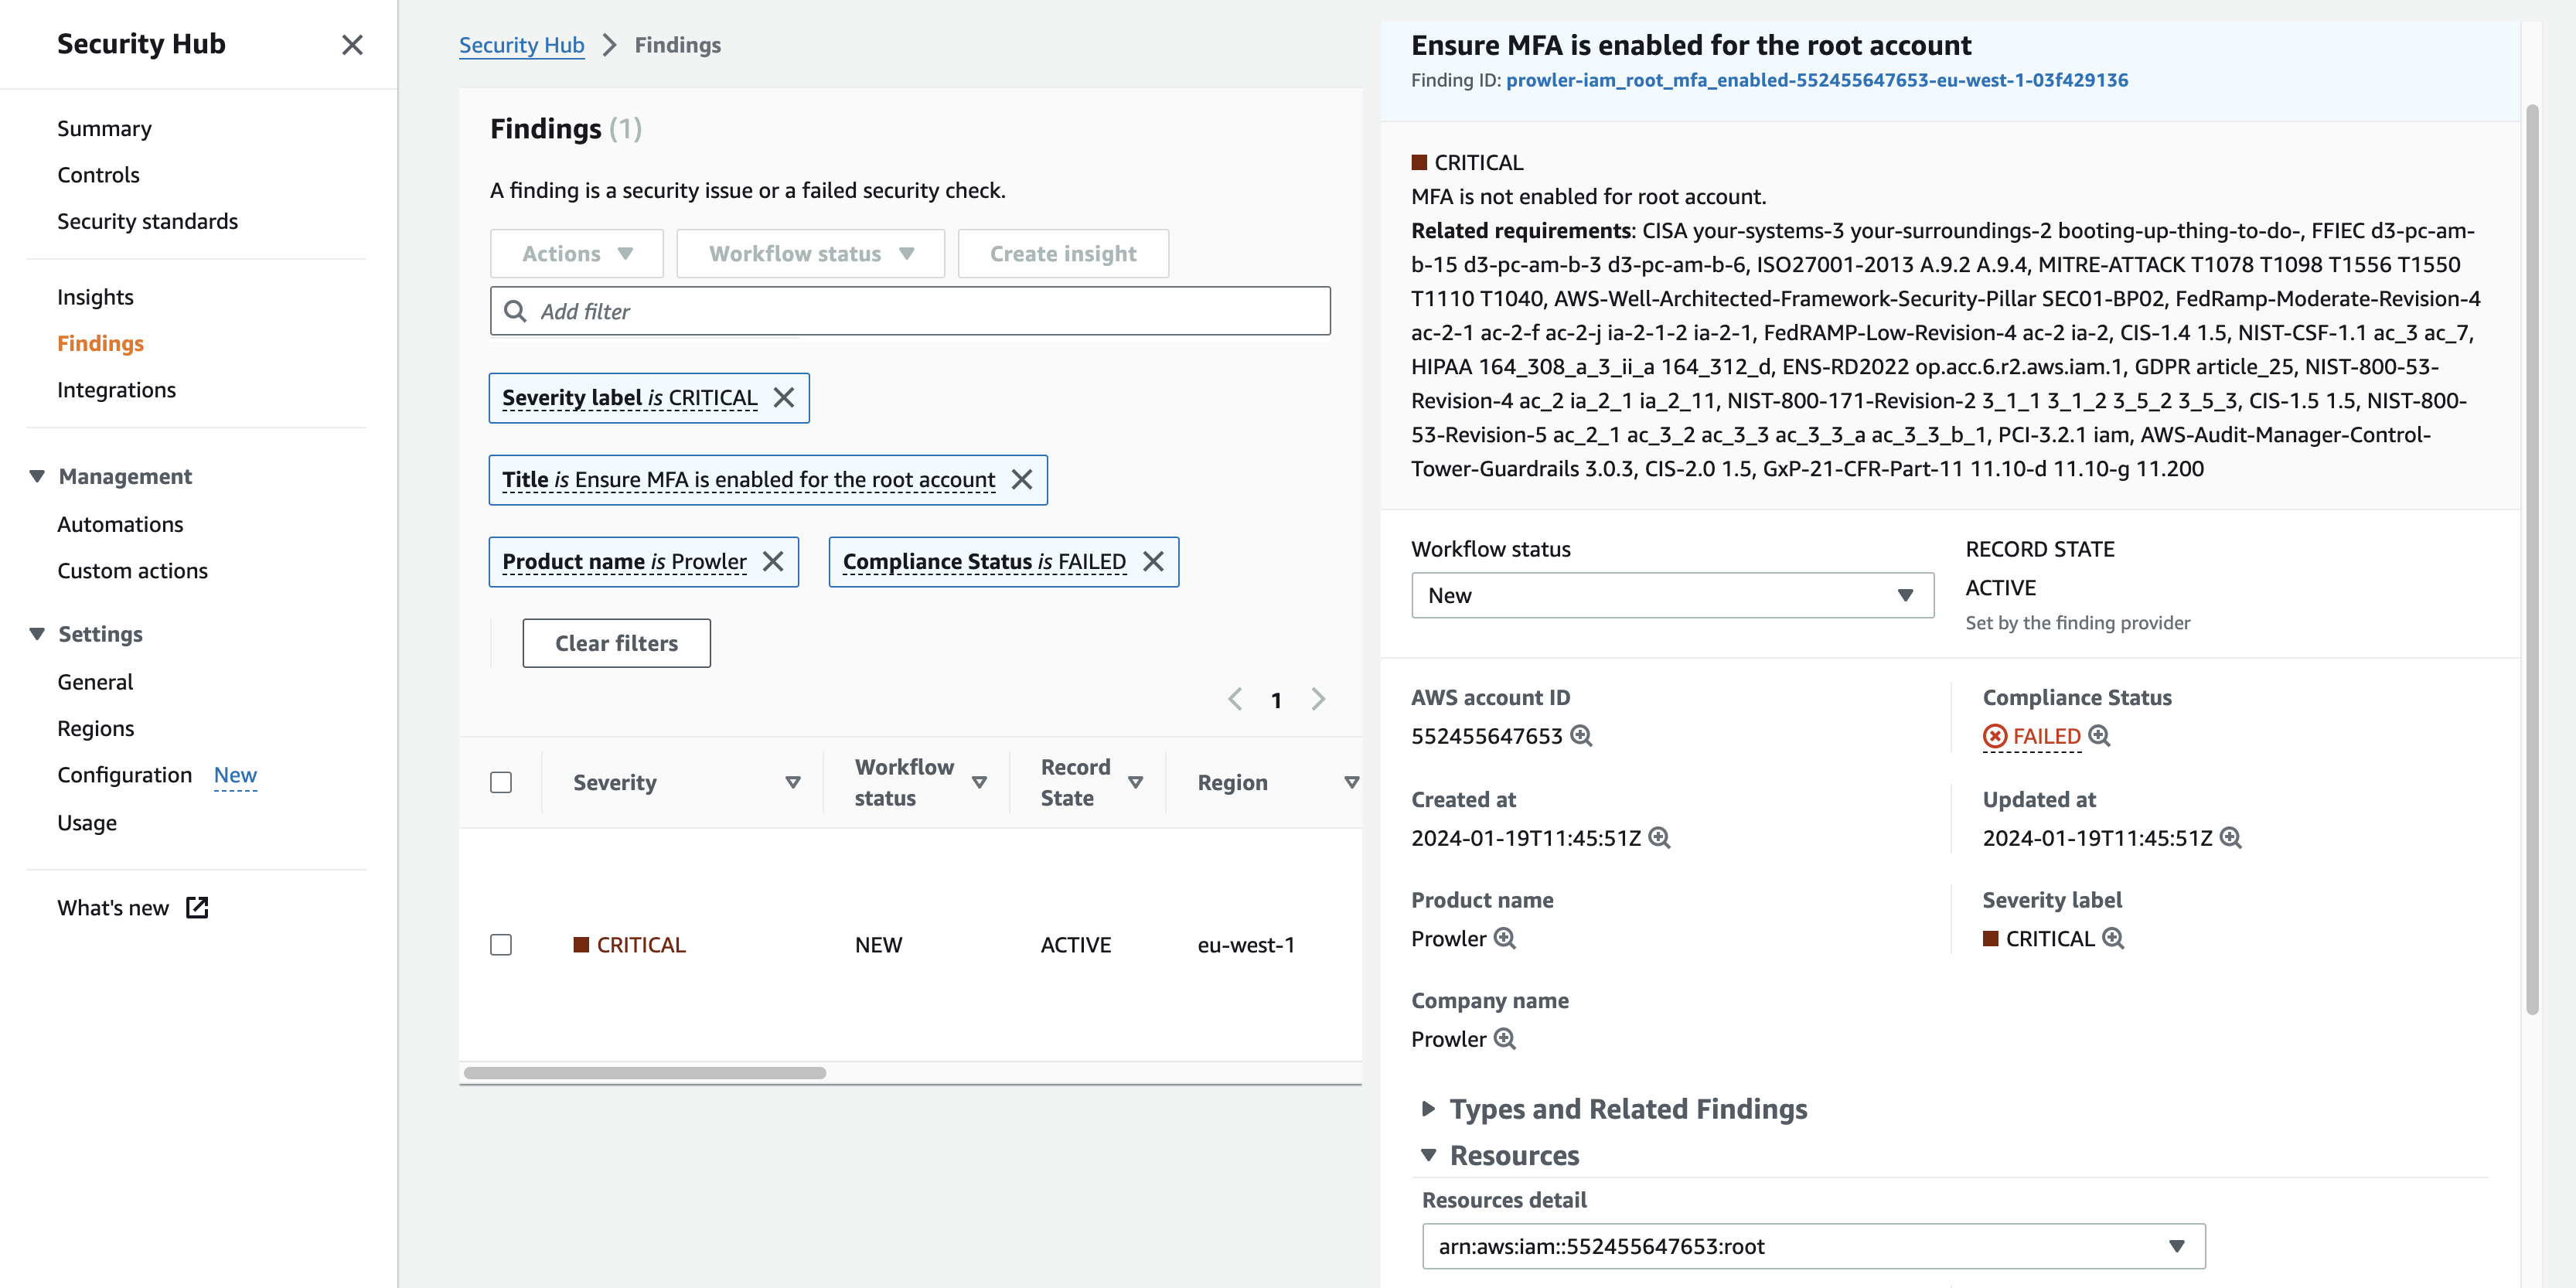Open the Workflow status New dropdown
Screen dimensions: 2576x1288
click(x=1671, y=596)
